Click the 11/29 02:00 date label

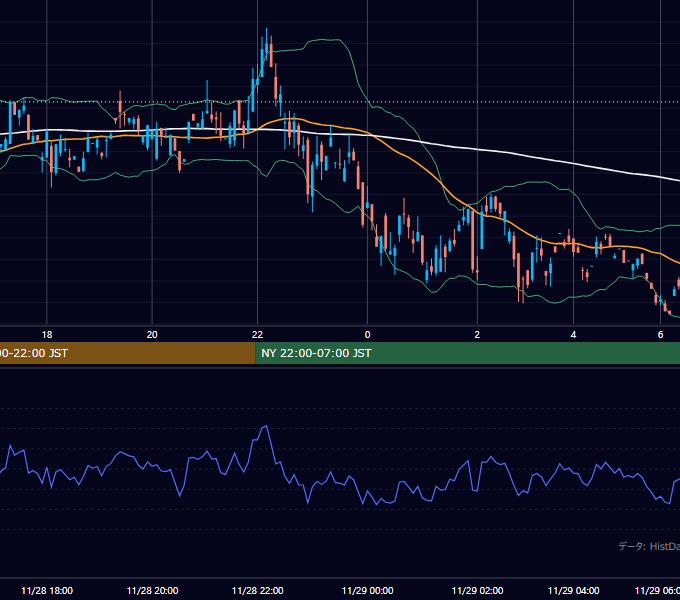[477, 590]
